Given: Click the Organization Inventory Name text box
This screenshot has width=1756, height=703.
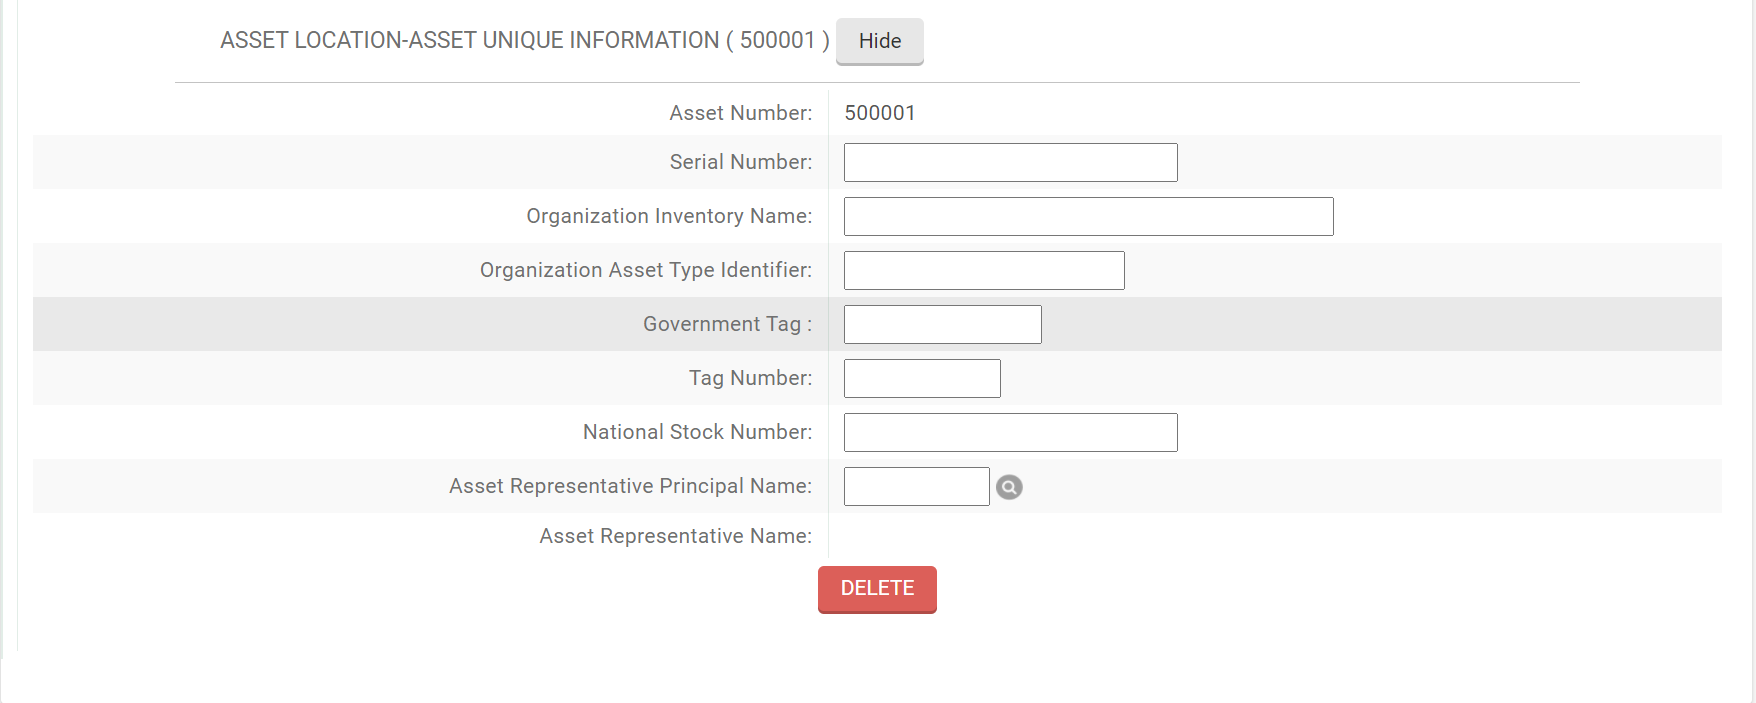Looking at the screenshot, I should pos(1088,216).
